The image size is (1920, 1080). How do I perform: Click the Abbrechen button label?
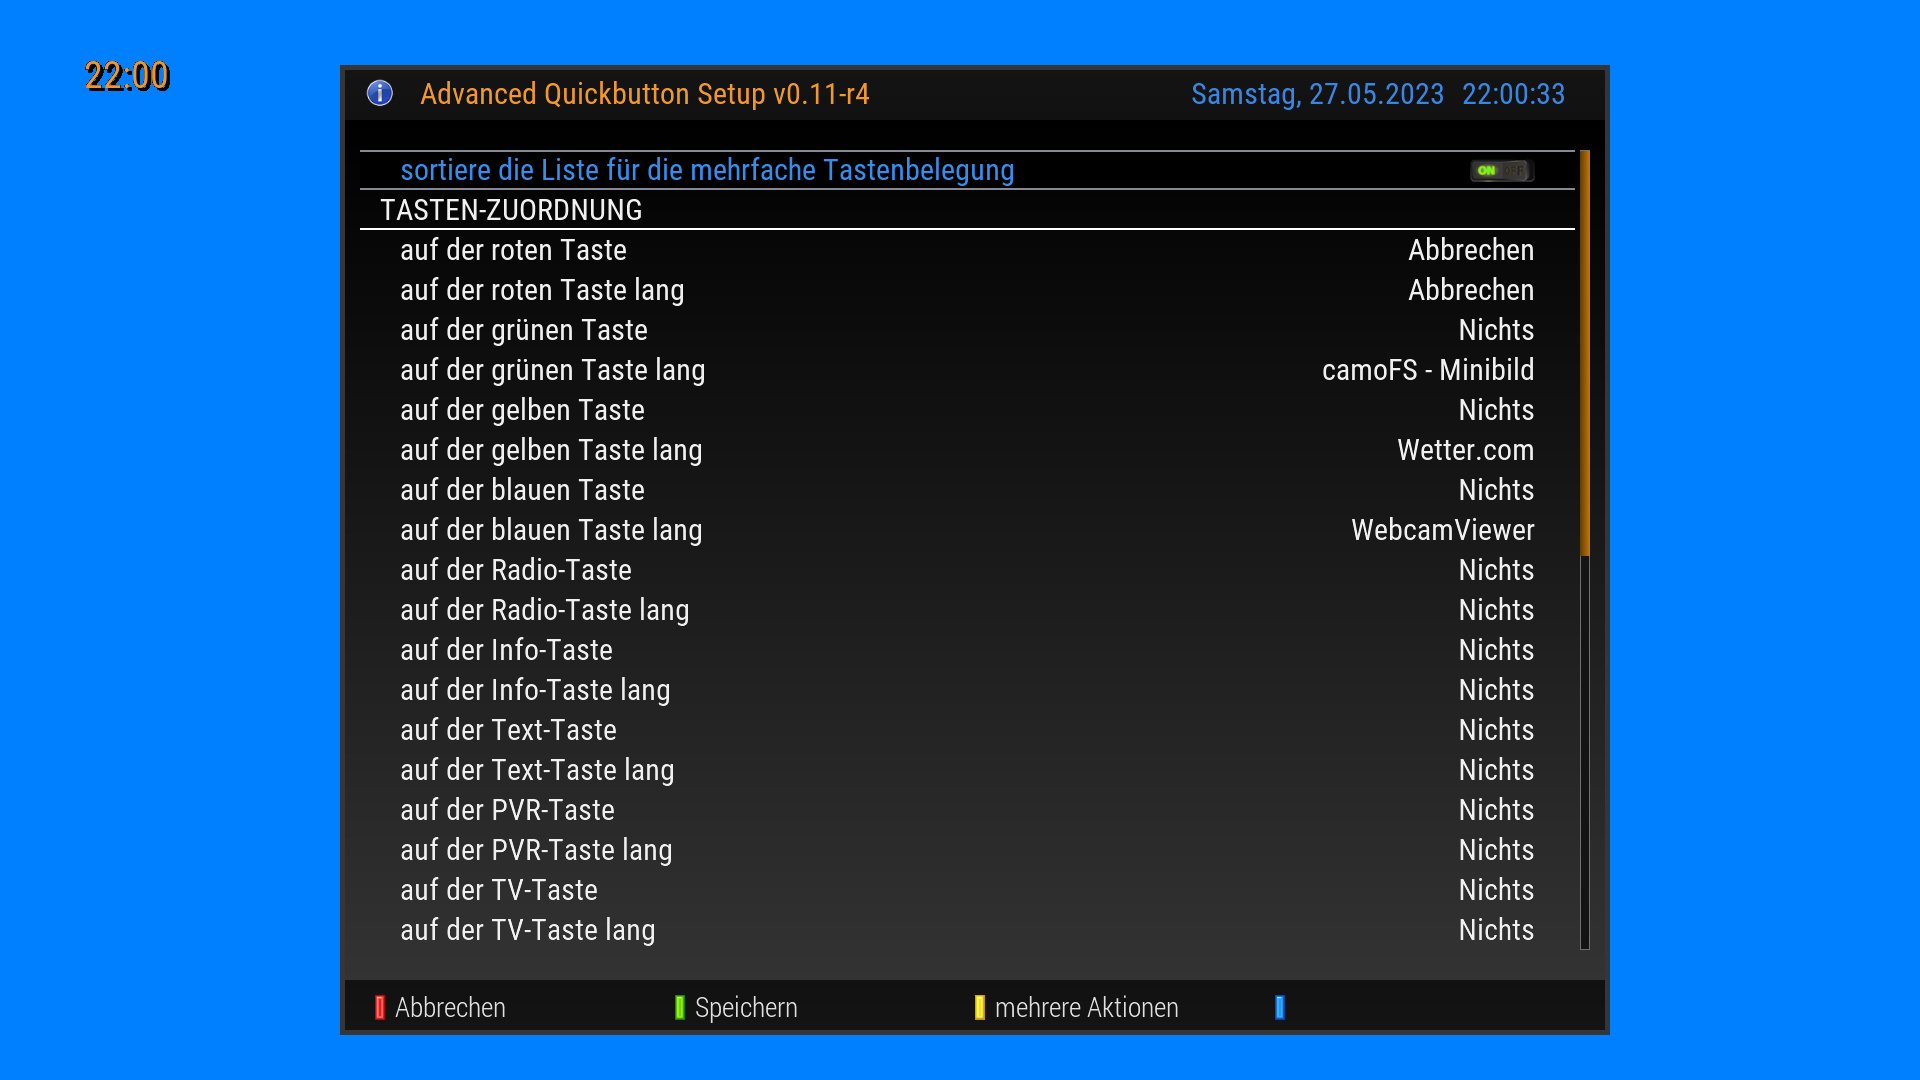click(x=450, y=1007)
